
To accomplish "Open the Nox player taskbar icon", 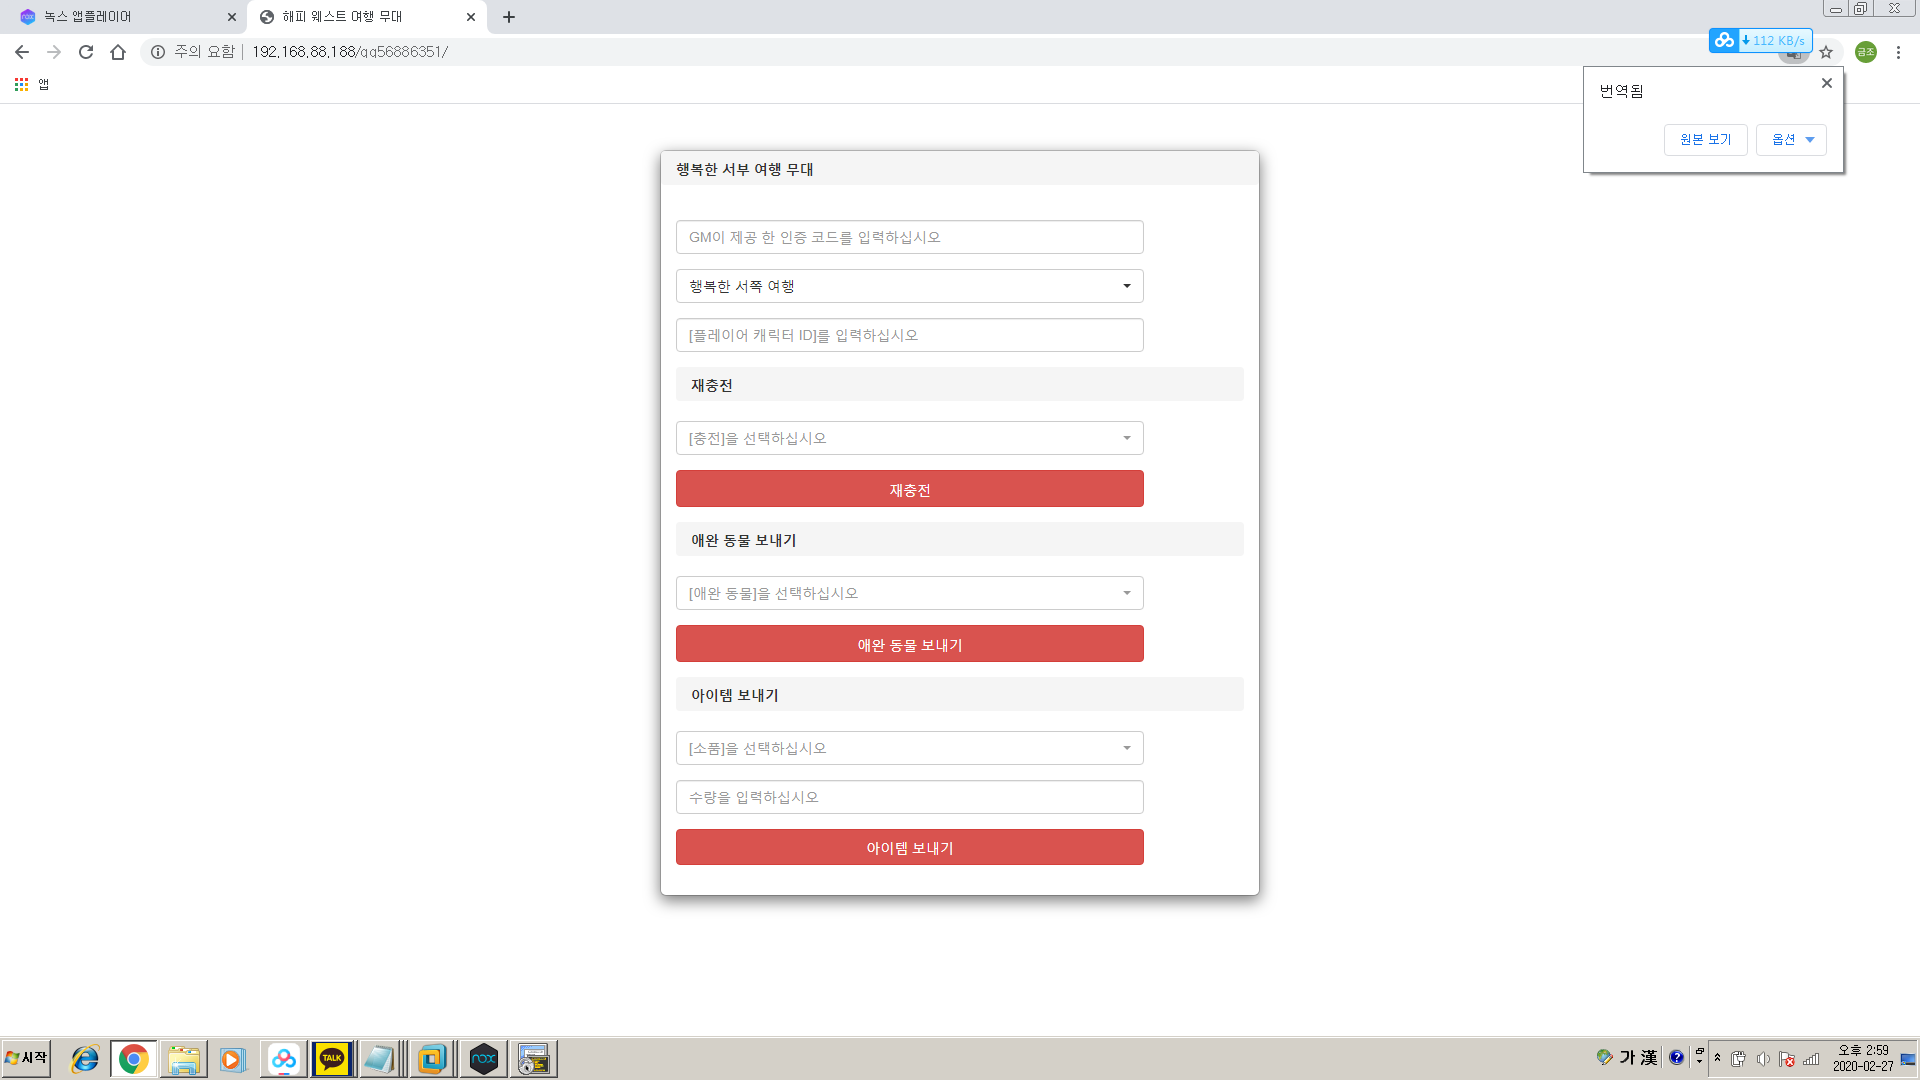I will pyautogui.click(x=484, y=1059).
